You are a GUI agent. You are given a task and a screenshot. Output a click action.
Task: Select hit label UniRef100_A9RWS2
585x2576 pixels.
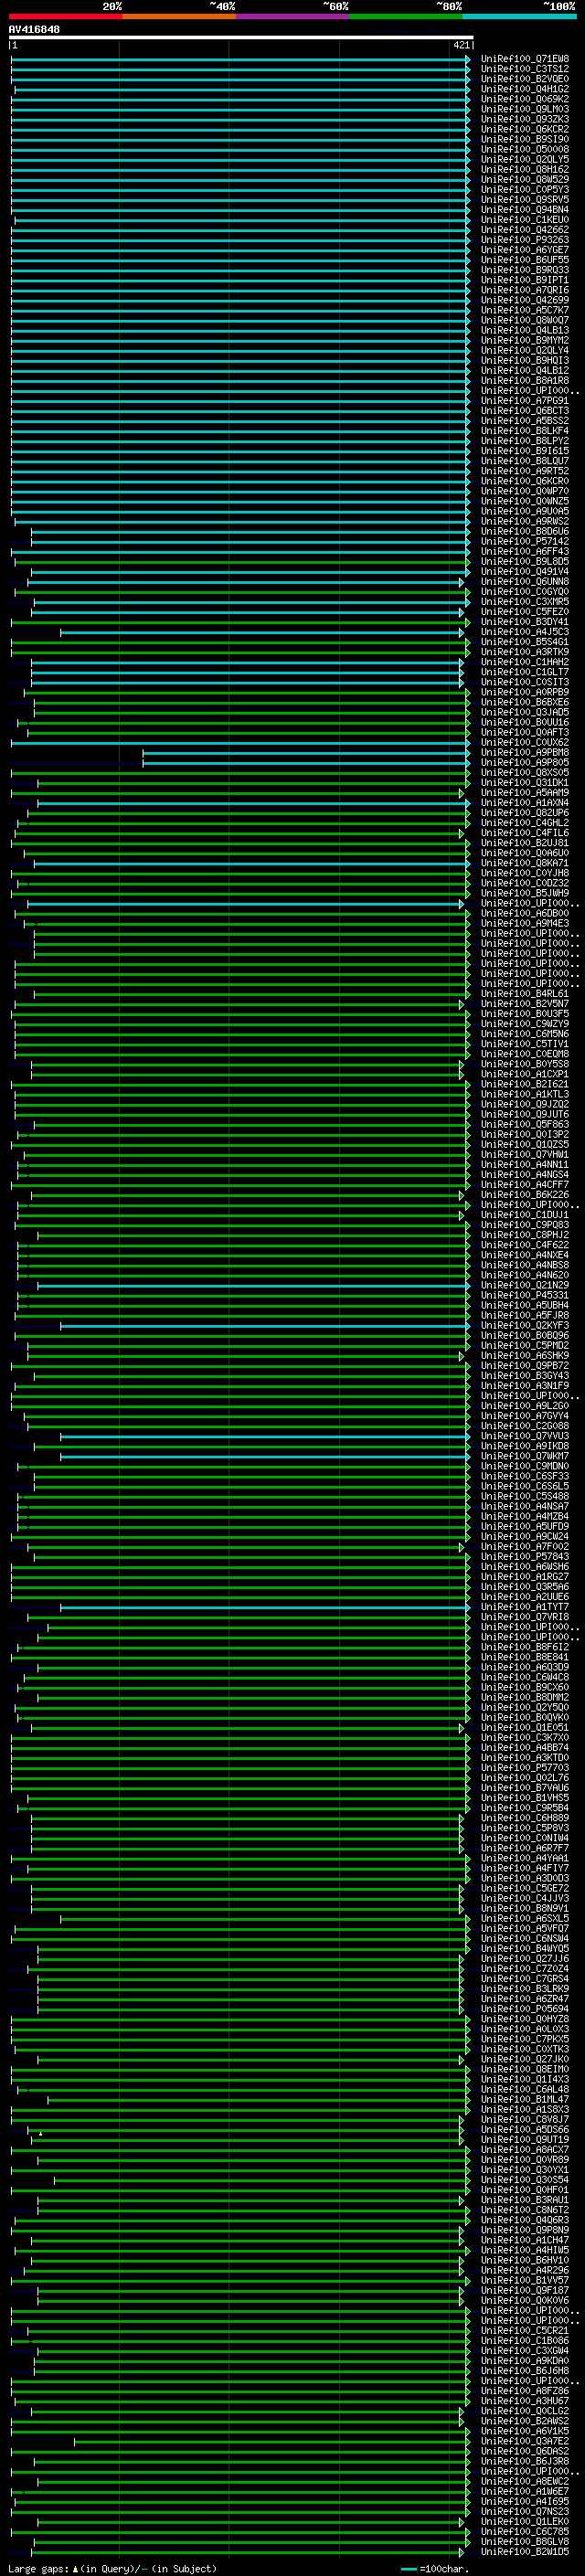pos(525,521)
